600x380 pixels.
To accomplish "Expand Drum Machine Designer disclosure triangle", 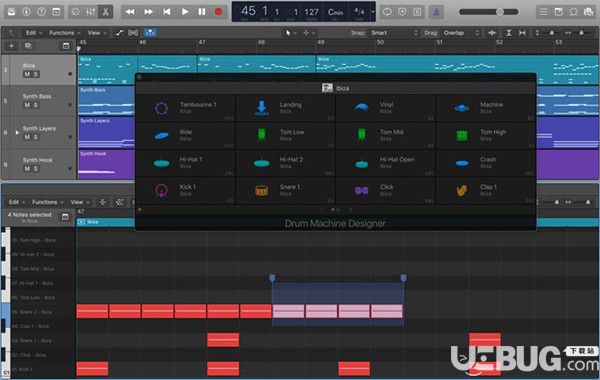I will (140, 210).
